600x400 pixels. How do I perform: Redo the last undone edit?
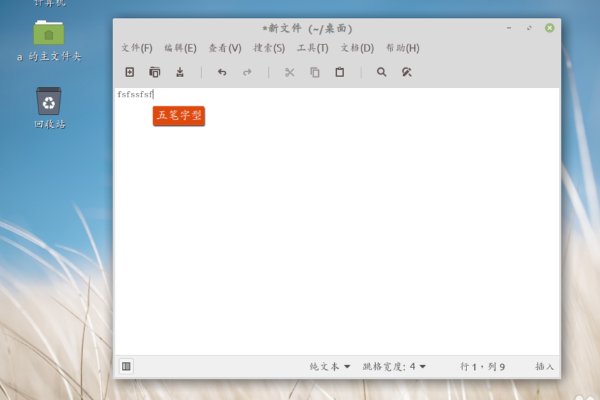247,72
